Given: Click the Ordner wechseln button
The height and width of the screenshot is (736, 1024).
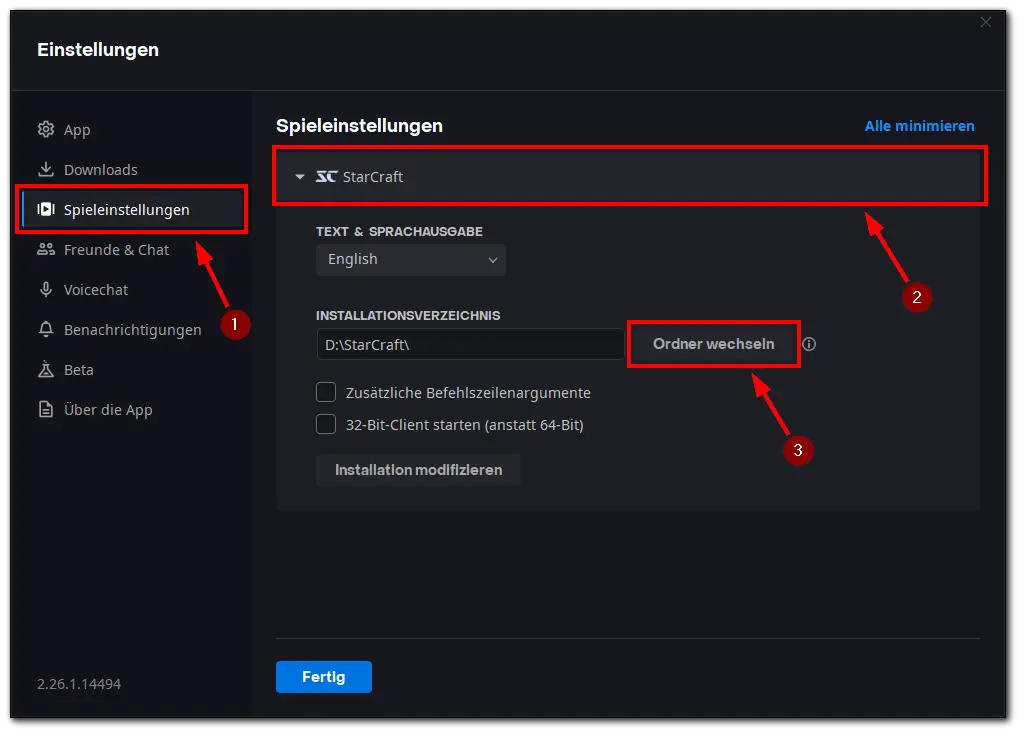Looking at the screenshot, I should coord(713,344).
